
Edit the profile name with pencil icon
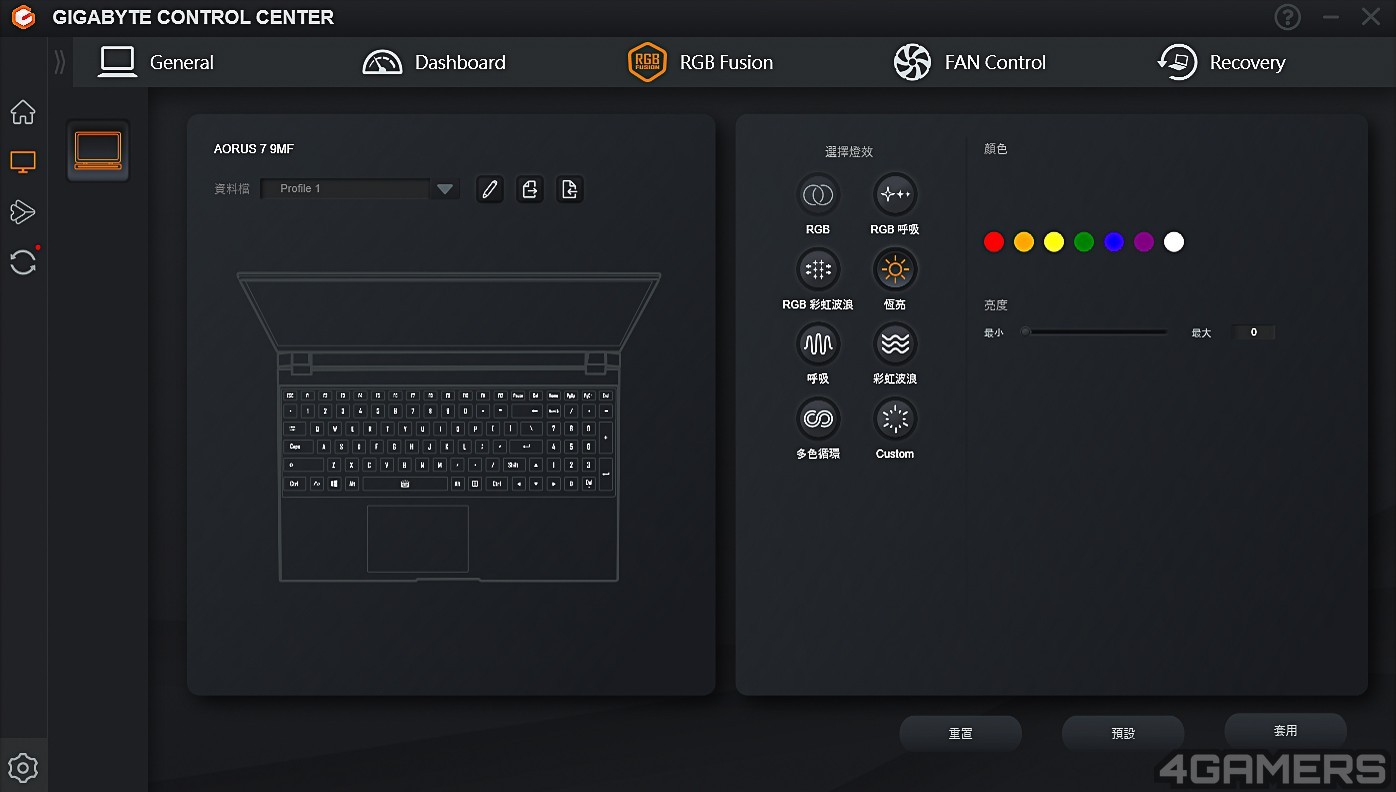coord(489,189)
